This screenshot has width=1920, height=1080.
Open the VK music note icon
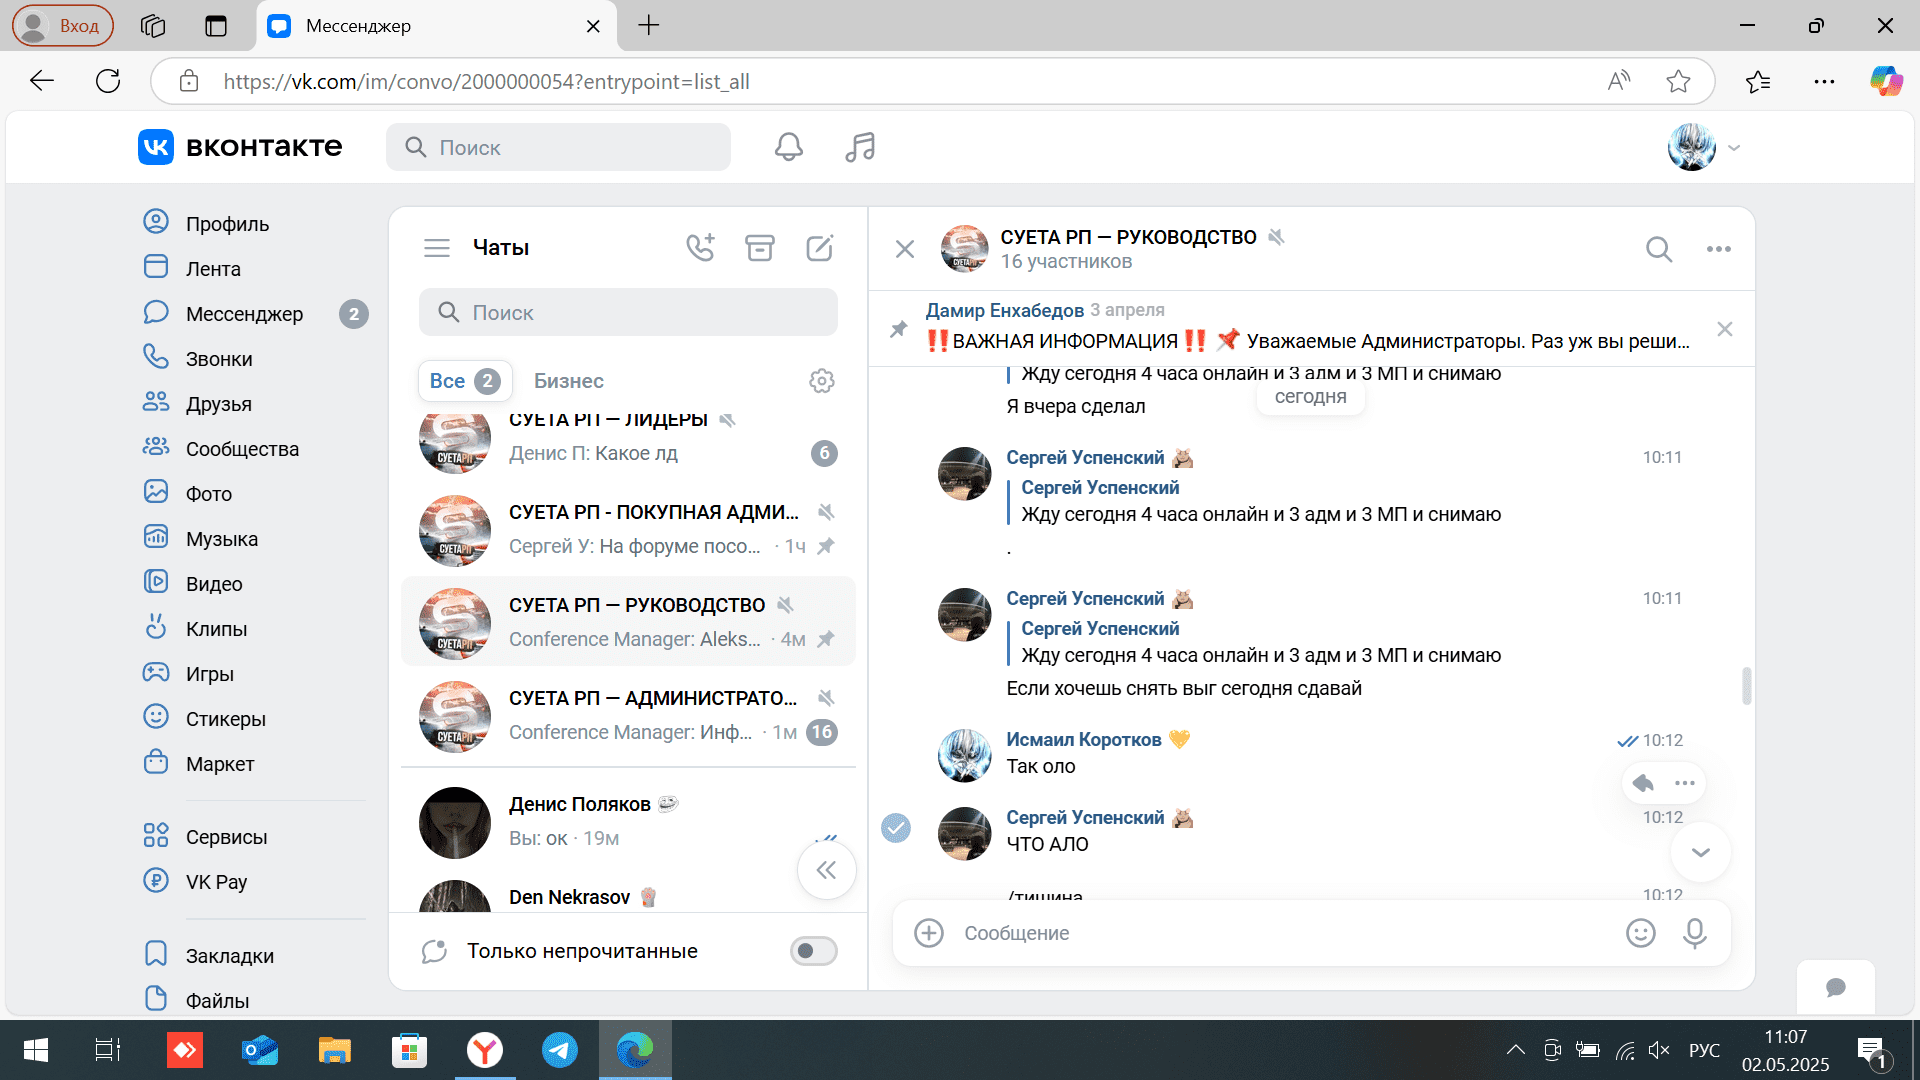tap(860, 147)
